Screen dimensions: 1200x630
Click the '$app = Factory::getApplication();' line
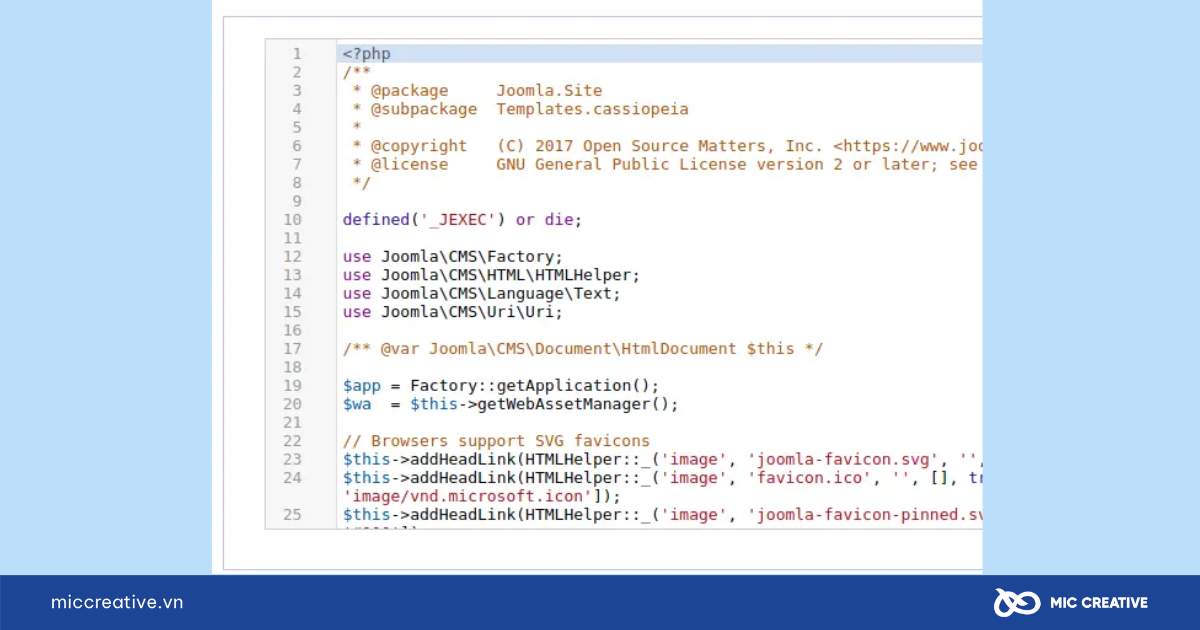tap(501, 385)
